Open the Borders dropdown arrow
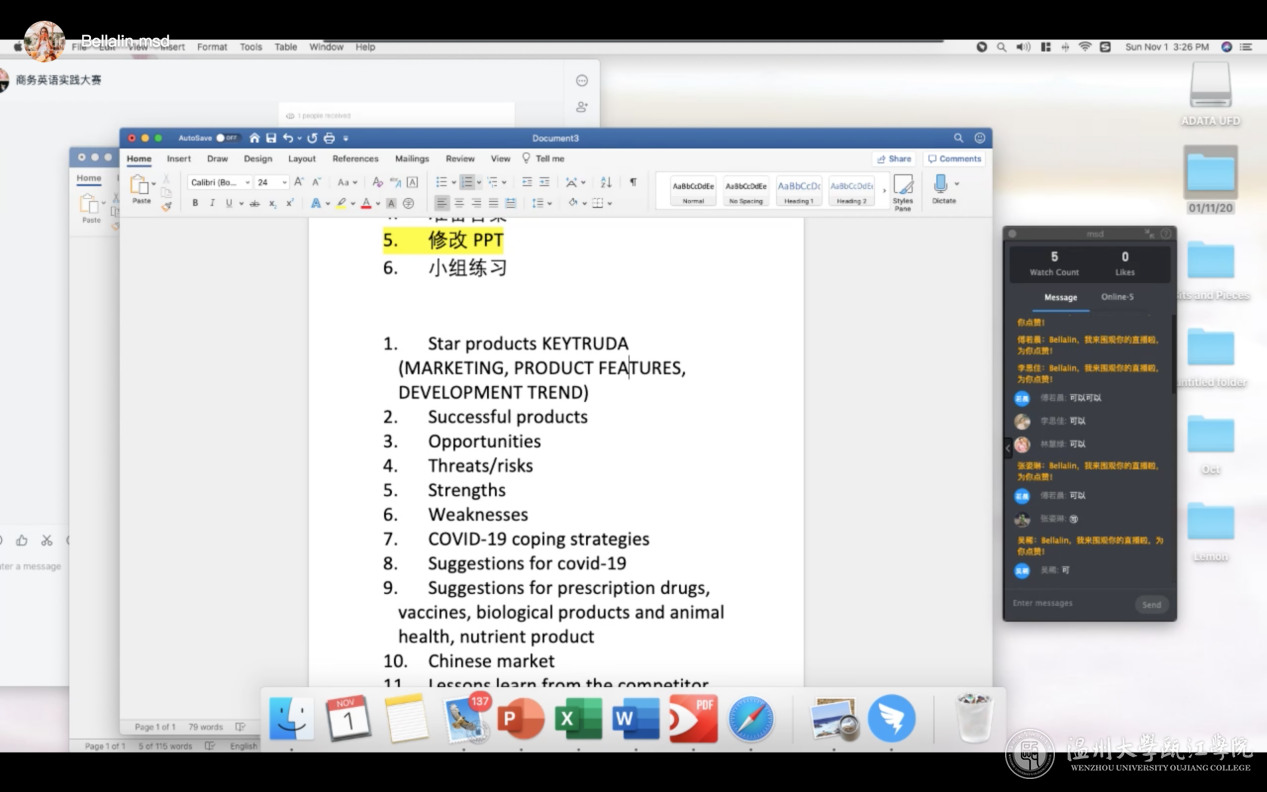1267x792 pixels. click(x=610, y=203)
